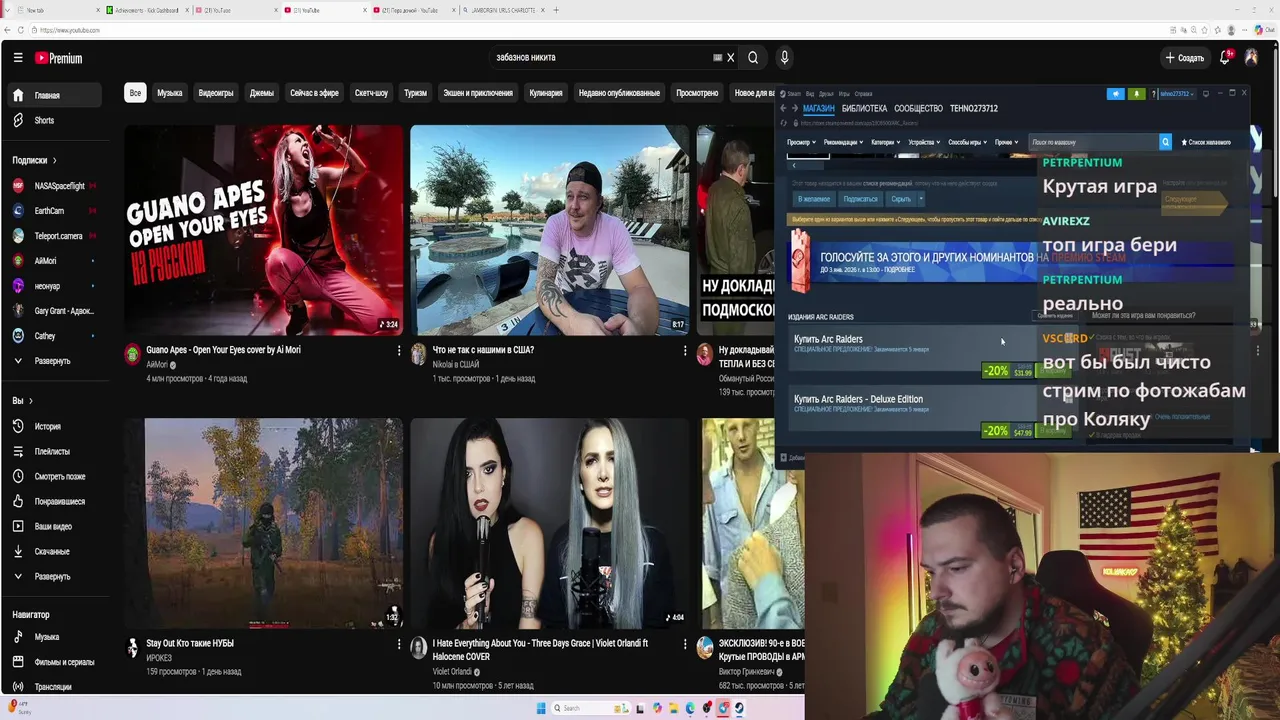Click В желаемое button in Steam
The width and height of the screenshot is (1280, 720).
click(x=814, y=199)
